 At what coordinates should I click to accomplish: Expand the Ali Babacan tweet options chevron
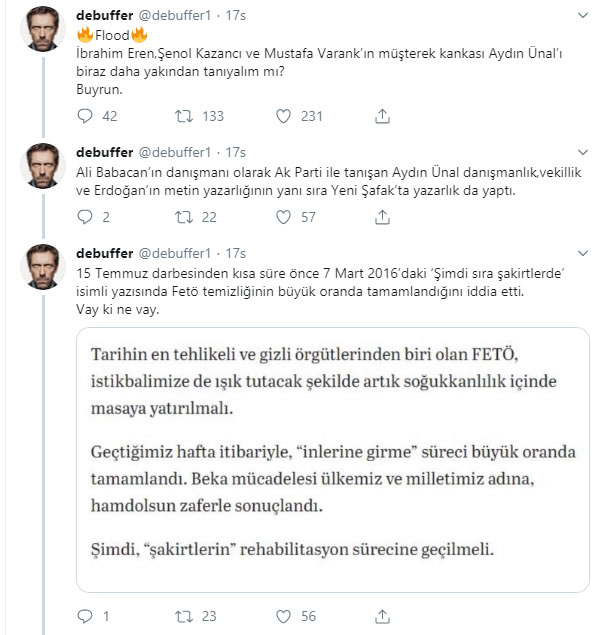pos(582,152)
